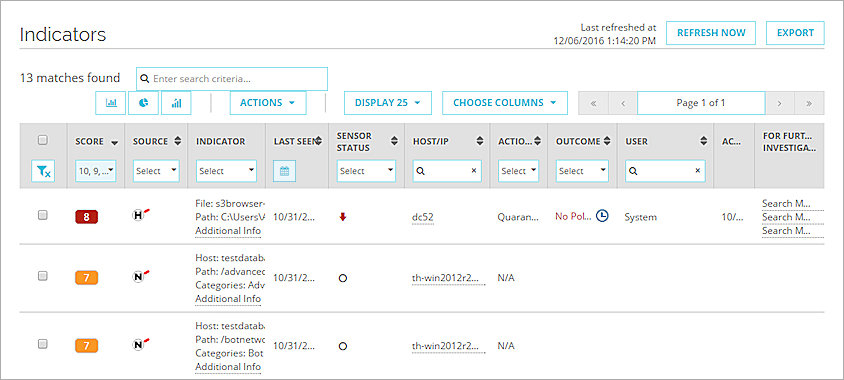The width and height of the screenshot is (844, 380).
Task: Open the Source filter Select dropdown
Action: click(157, 171)
